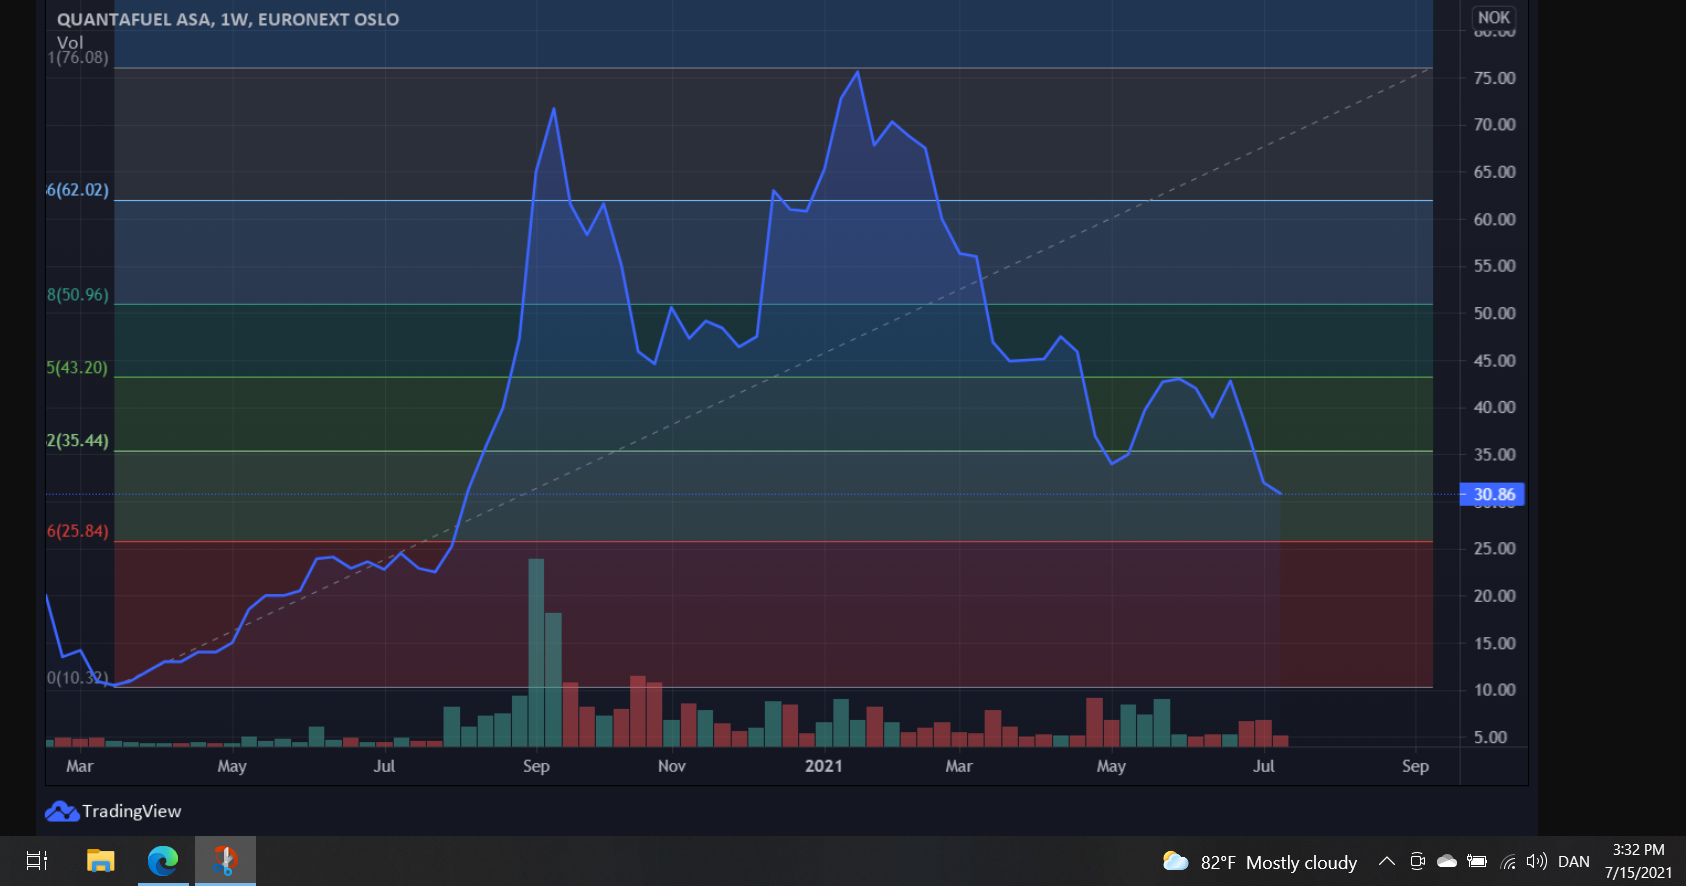Select the 6(25.84) Fibonacci level label

click(x=78, y=531)
